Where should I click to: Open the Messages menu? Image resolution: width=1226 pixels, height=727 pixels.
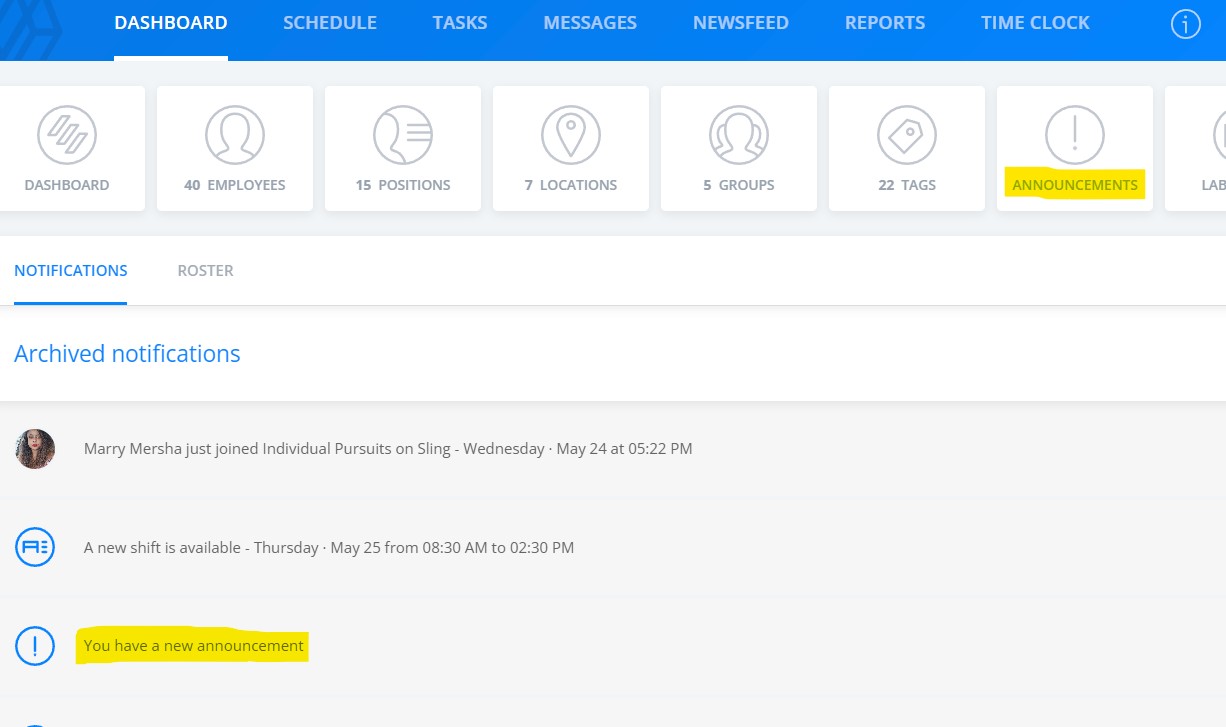(590, 23)
